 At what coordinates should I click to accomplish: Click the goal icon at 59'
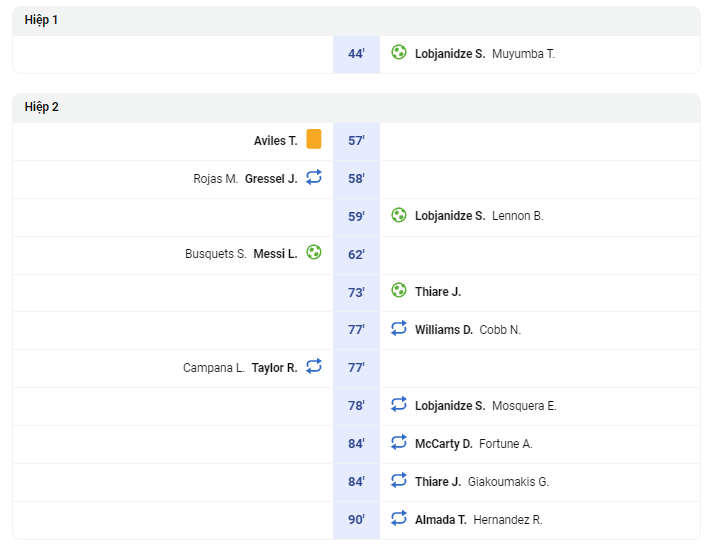[x=398, y=215]
